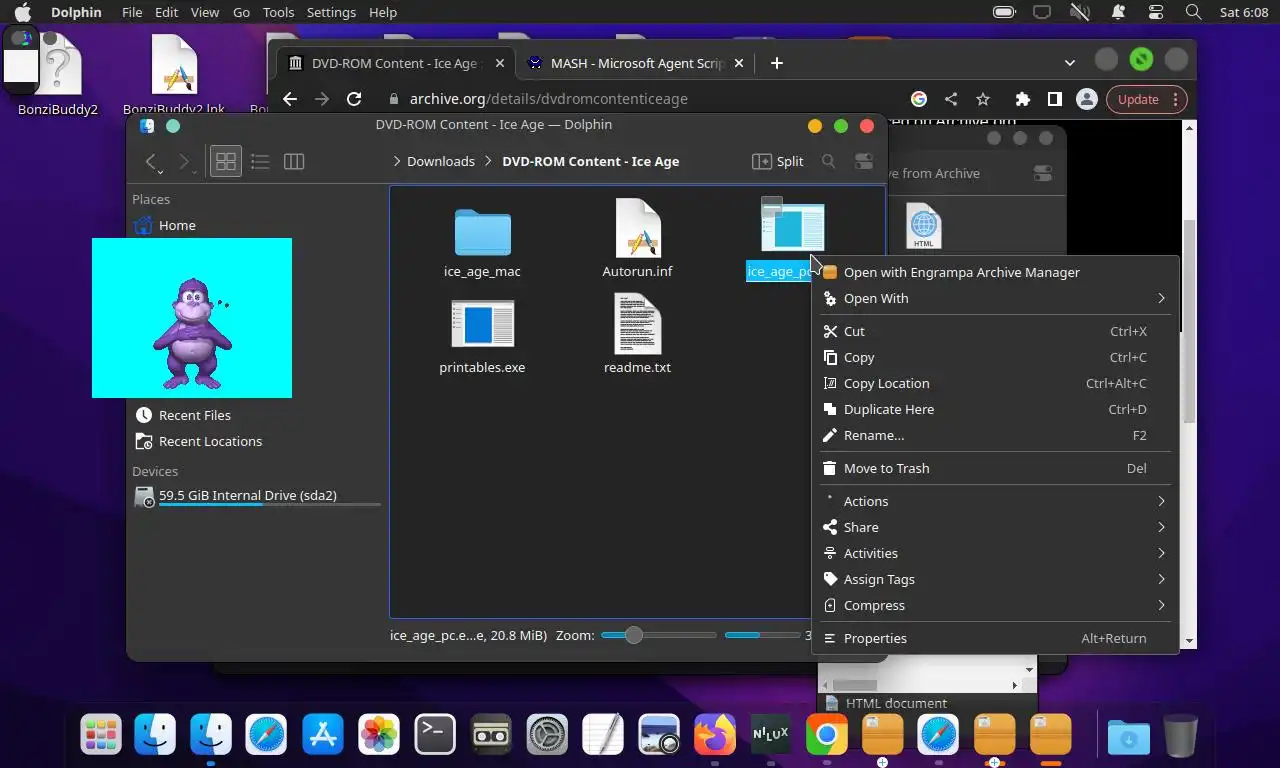Expand the Compress submenu

coord(996,605)
